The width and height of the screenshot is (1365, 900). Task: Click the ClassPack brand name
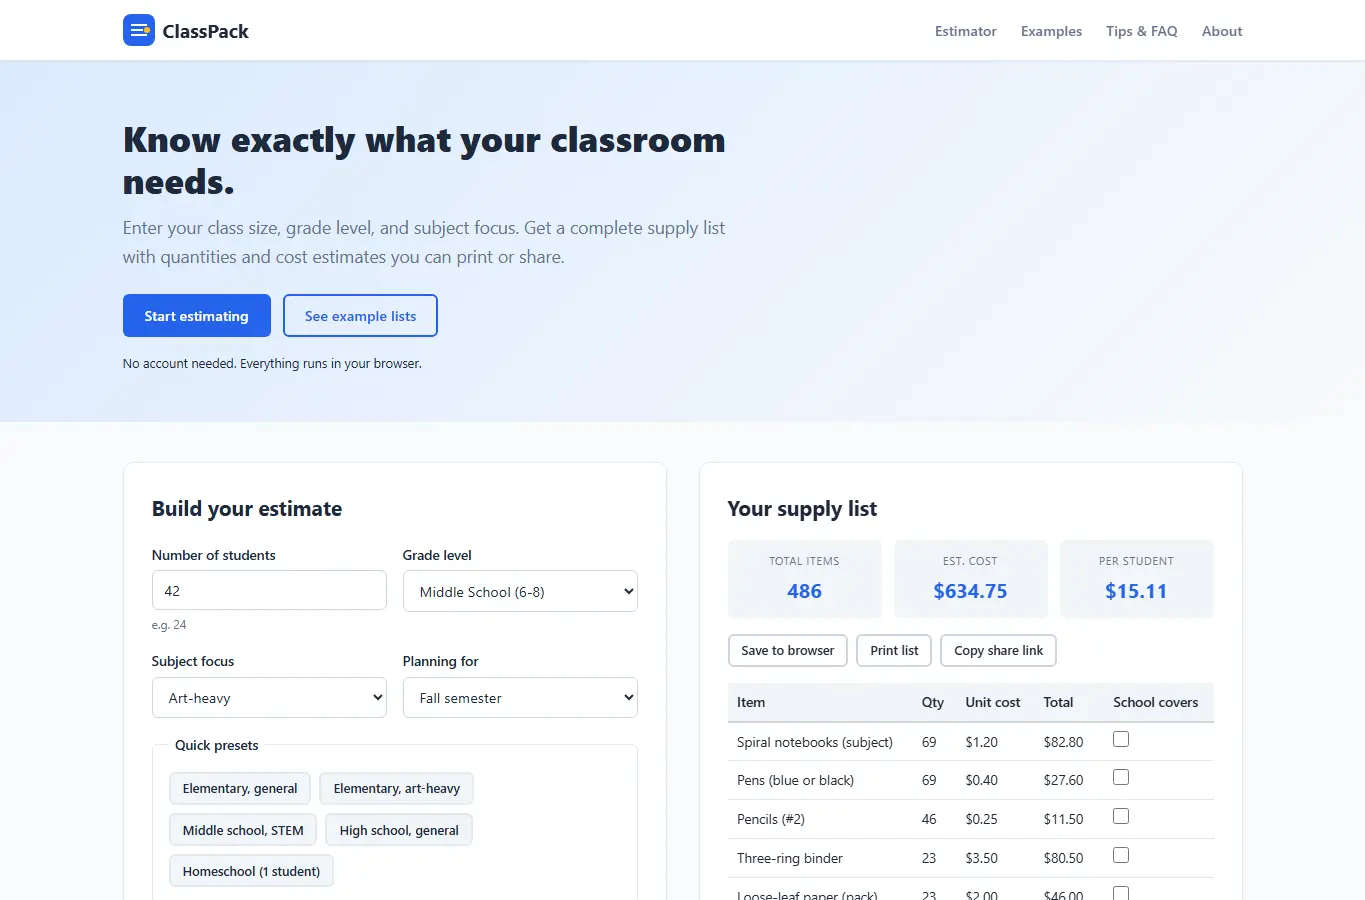point(206,31)
